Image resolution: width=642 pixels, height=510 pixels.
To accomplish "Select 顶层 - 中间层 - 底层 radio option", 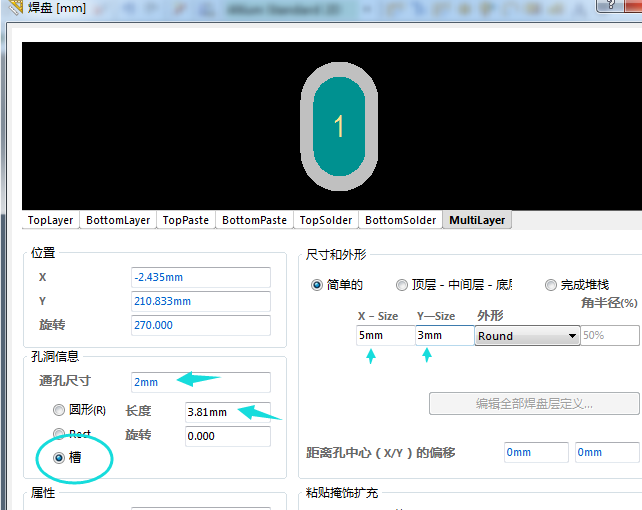I will 402,285.
